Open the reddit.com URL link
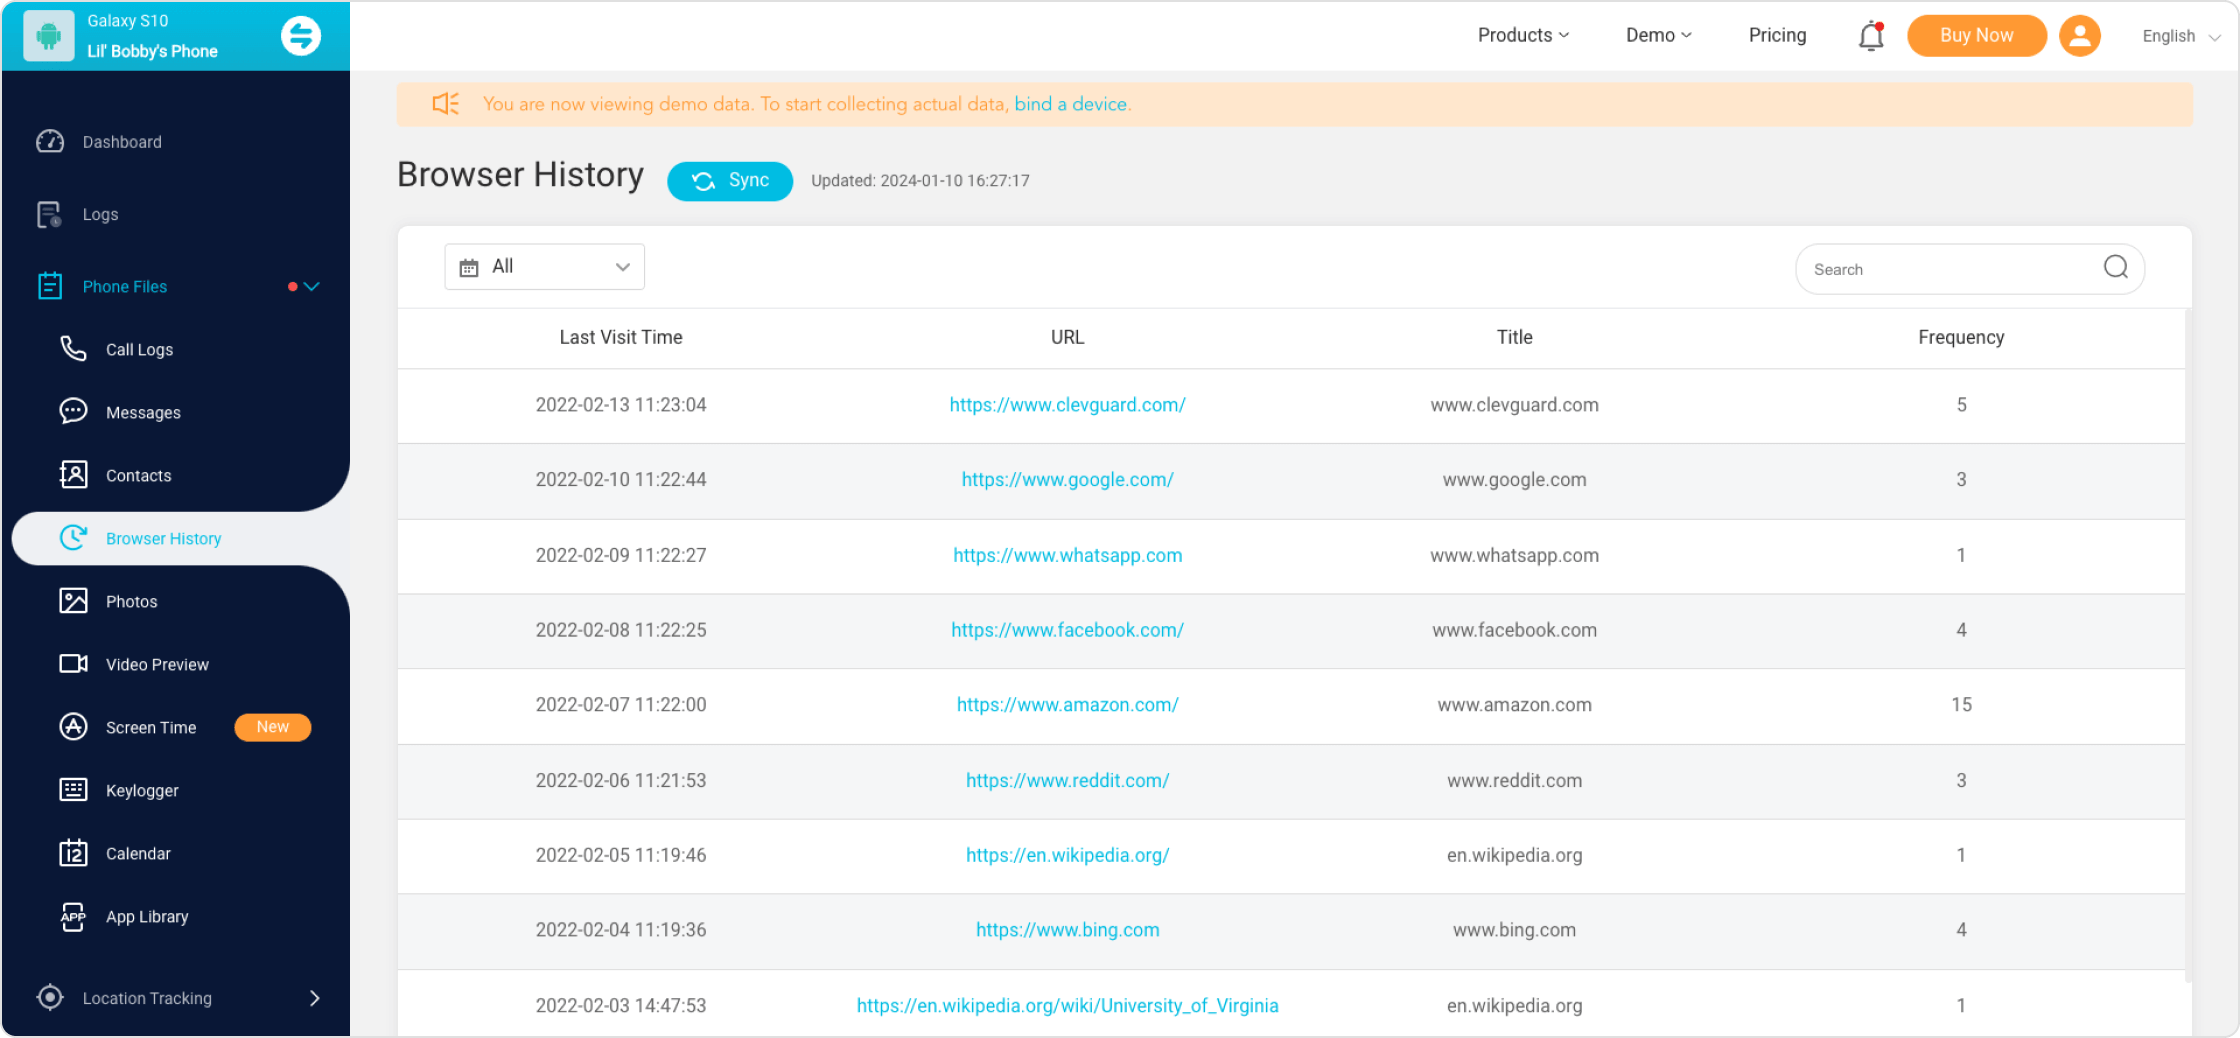The width and height of the screenshot is (2240, 1038). pyautogui.click(x=1067, y=780)
